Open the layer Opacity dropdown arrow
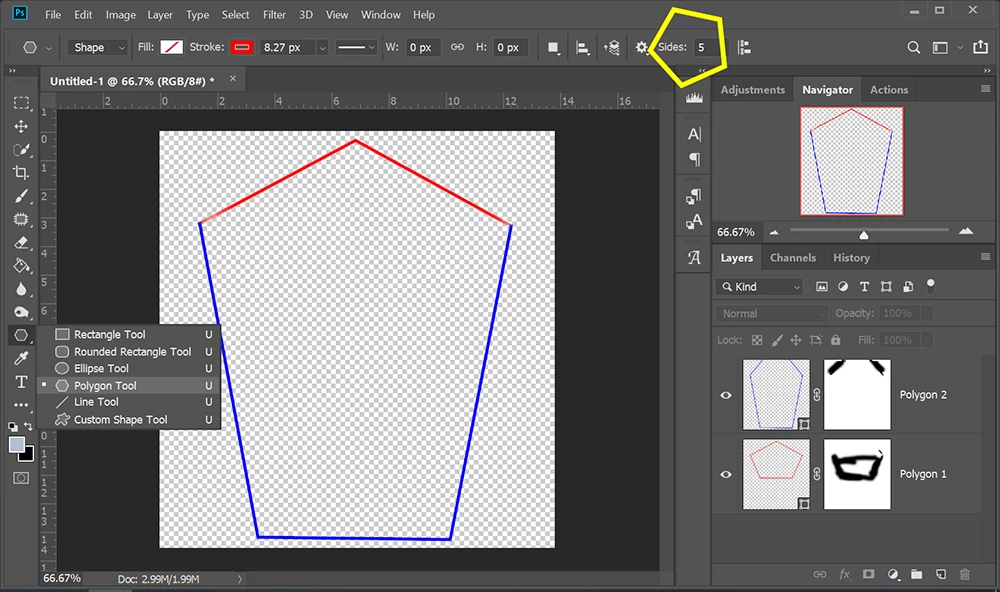Image resolution: width=1000 pixels, height=592 pixels. tap(927, 313)
